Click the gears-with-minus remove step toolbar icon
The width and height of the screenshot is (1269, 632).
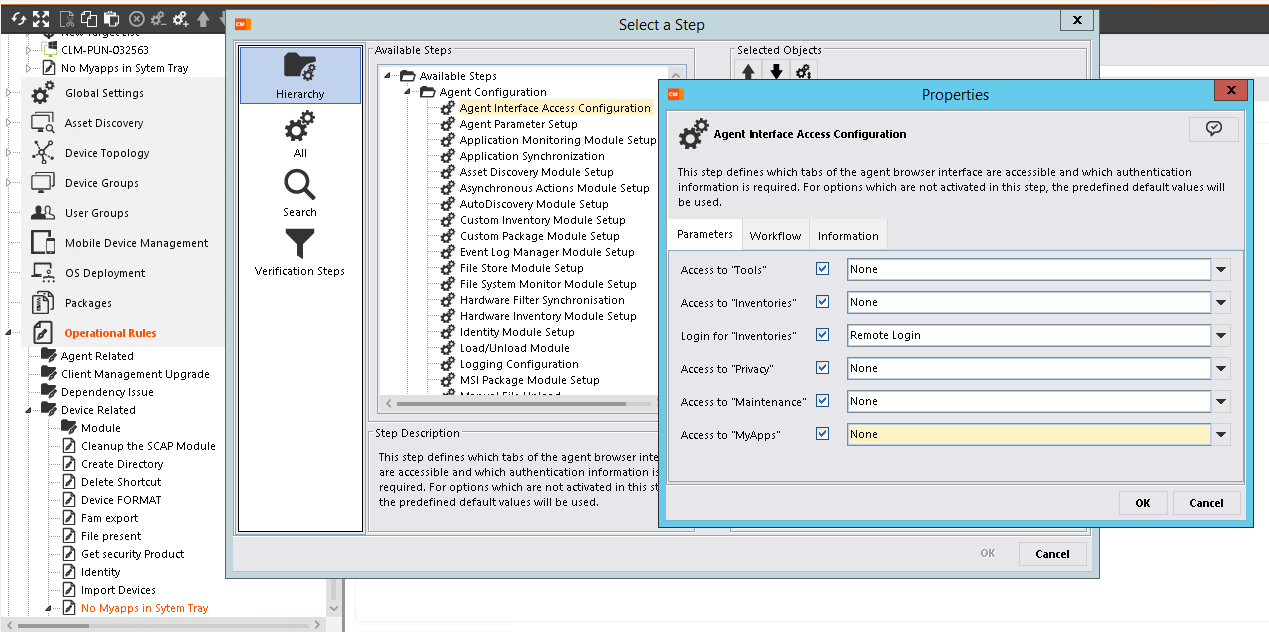click(x=159, y=19)
